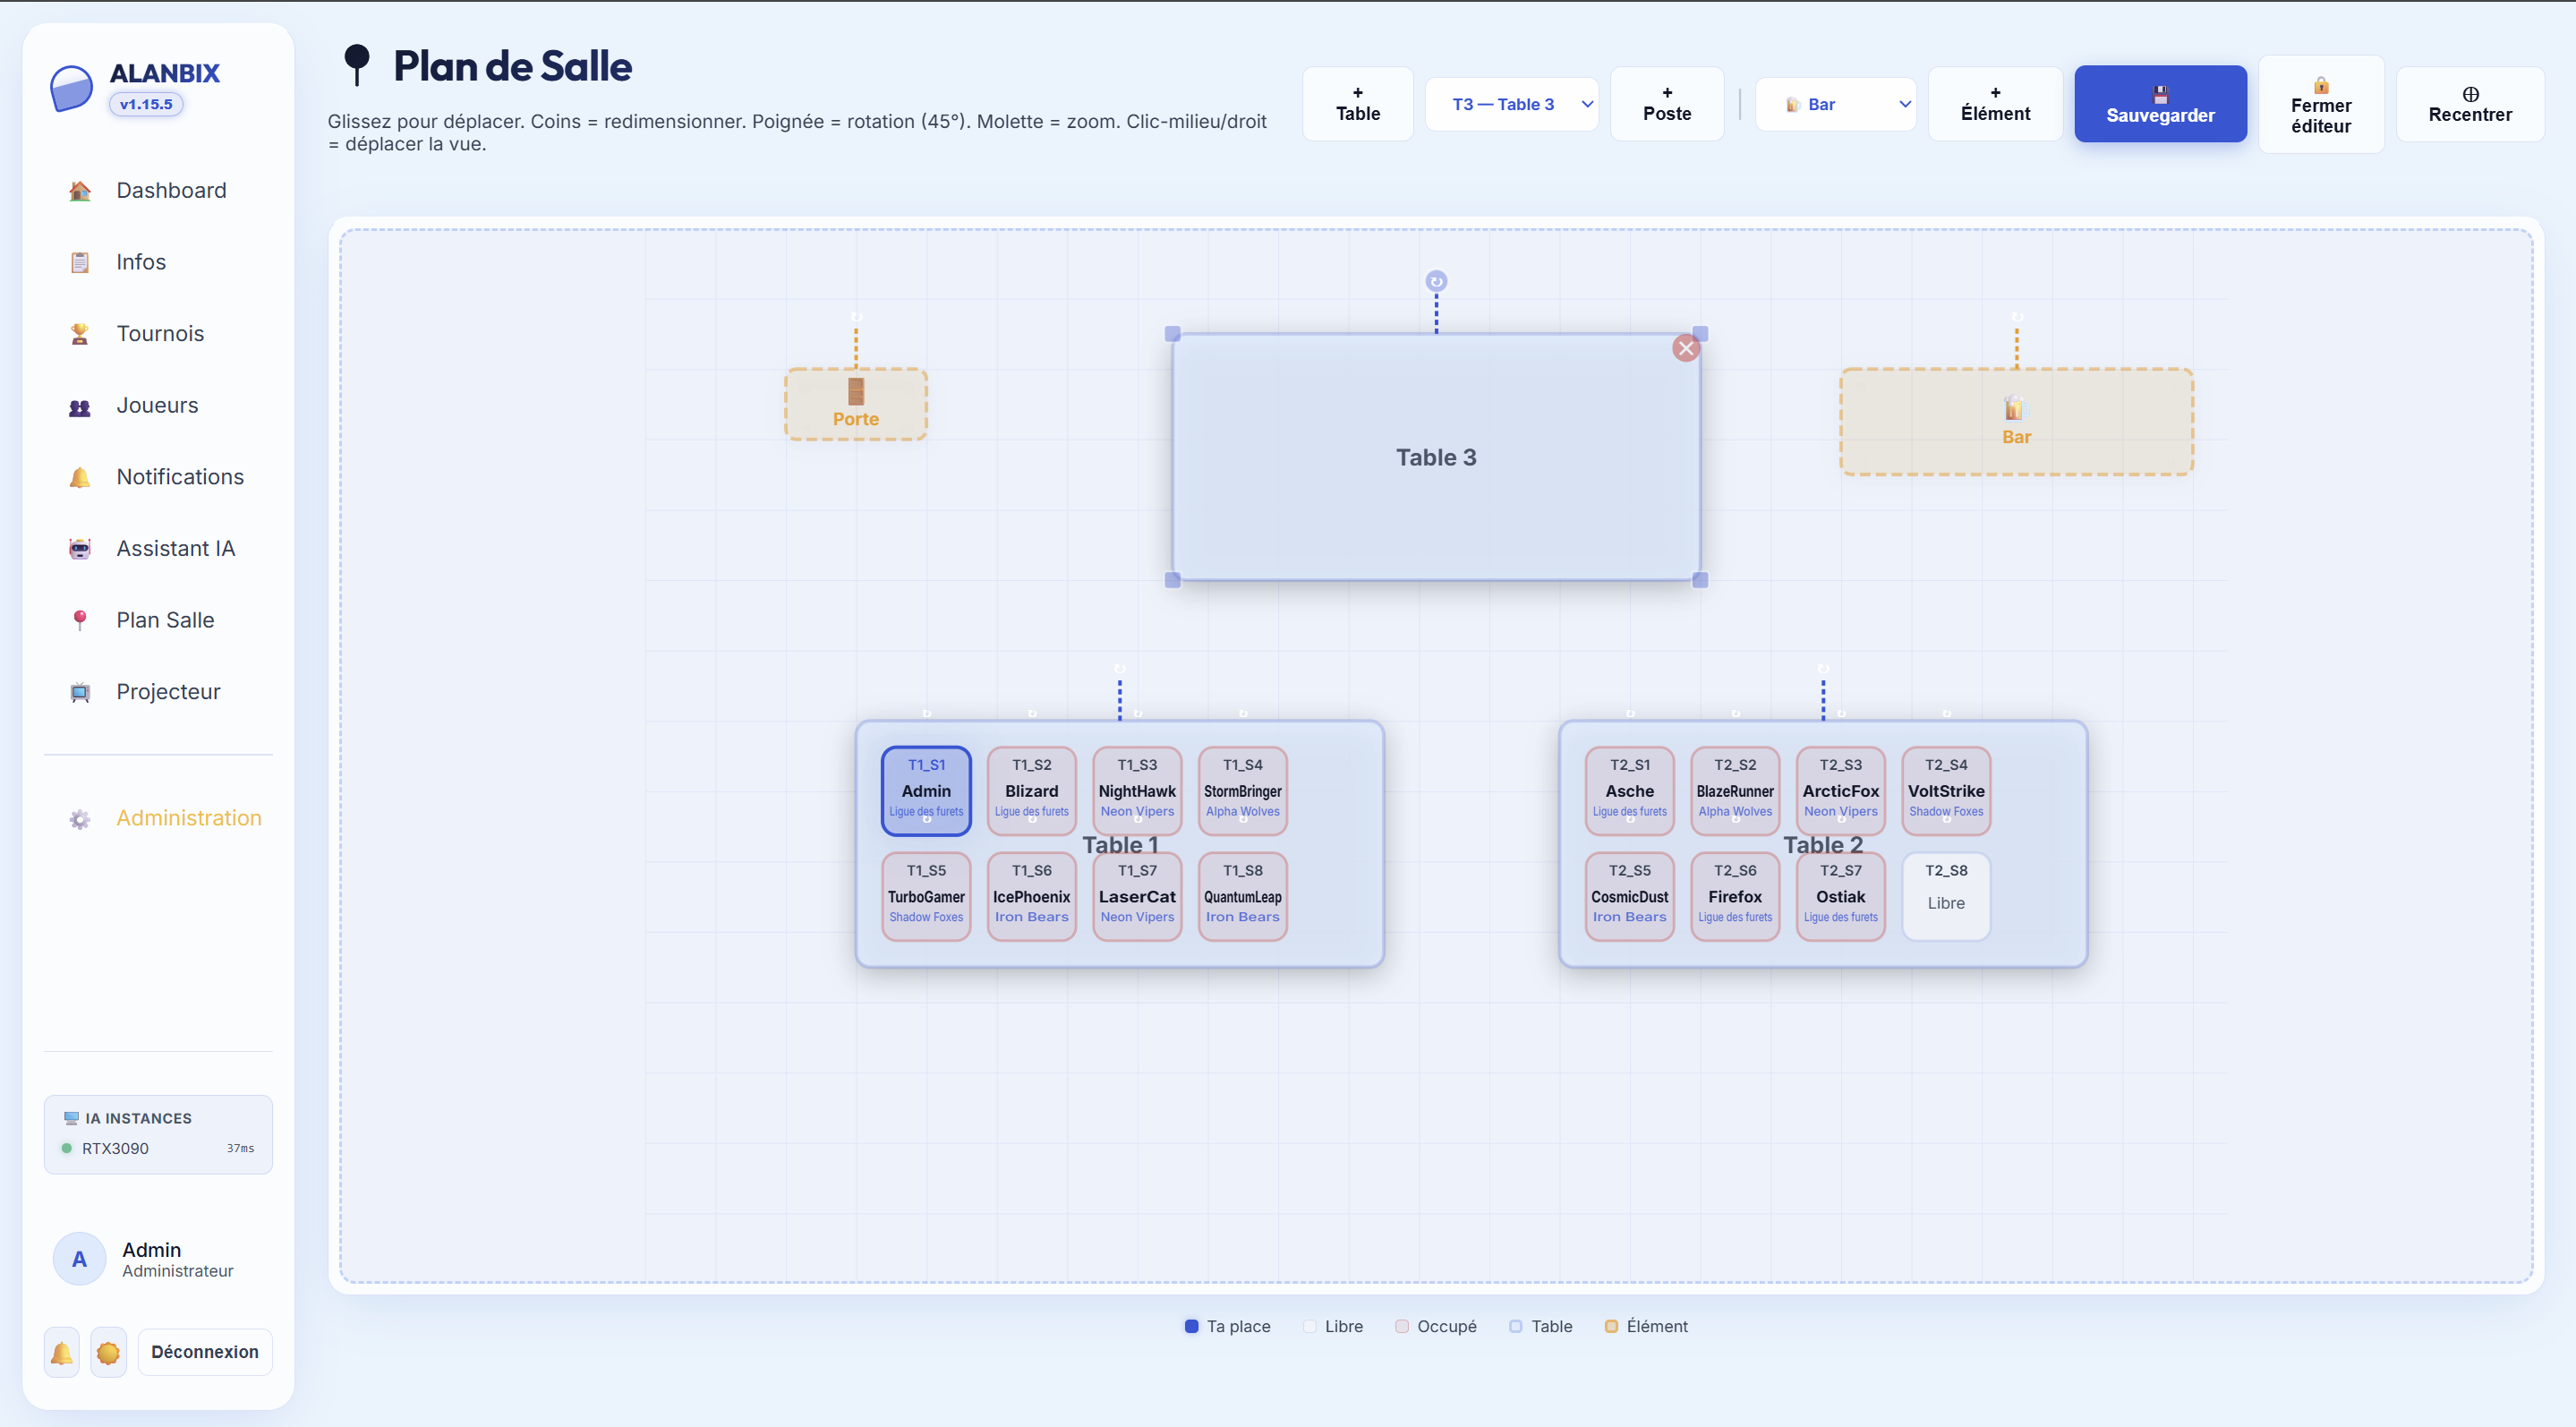Click the Admin avatar circle
The width and height of the screenshot is (2576, 1427).
79,1259
